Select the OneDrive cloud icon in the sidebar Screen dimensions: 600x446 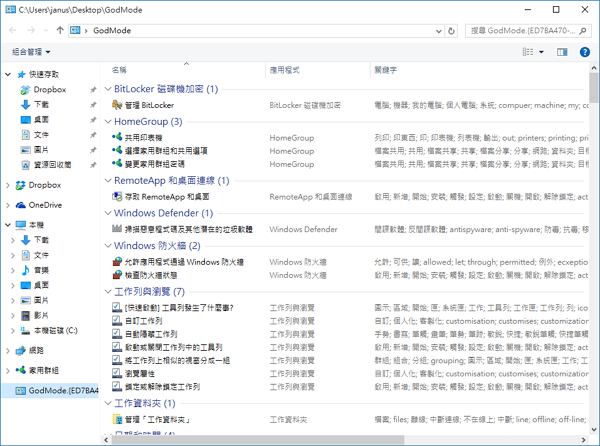pyautogui.click(x=21, y=205)
